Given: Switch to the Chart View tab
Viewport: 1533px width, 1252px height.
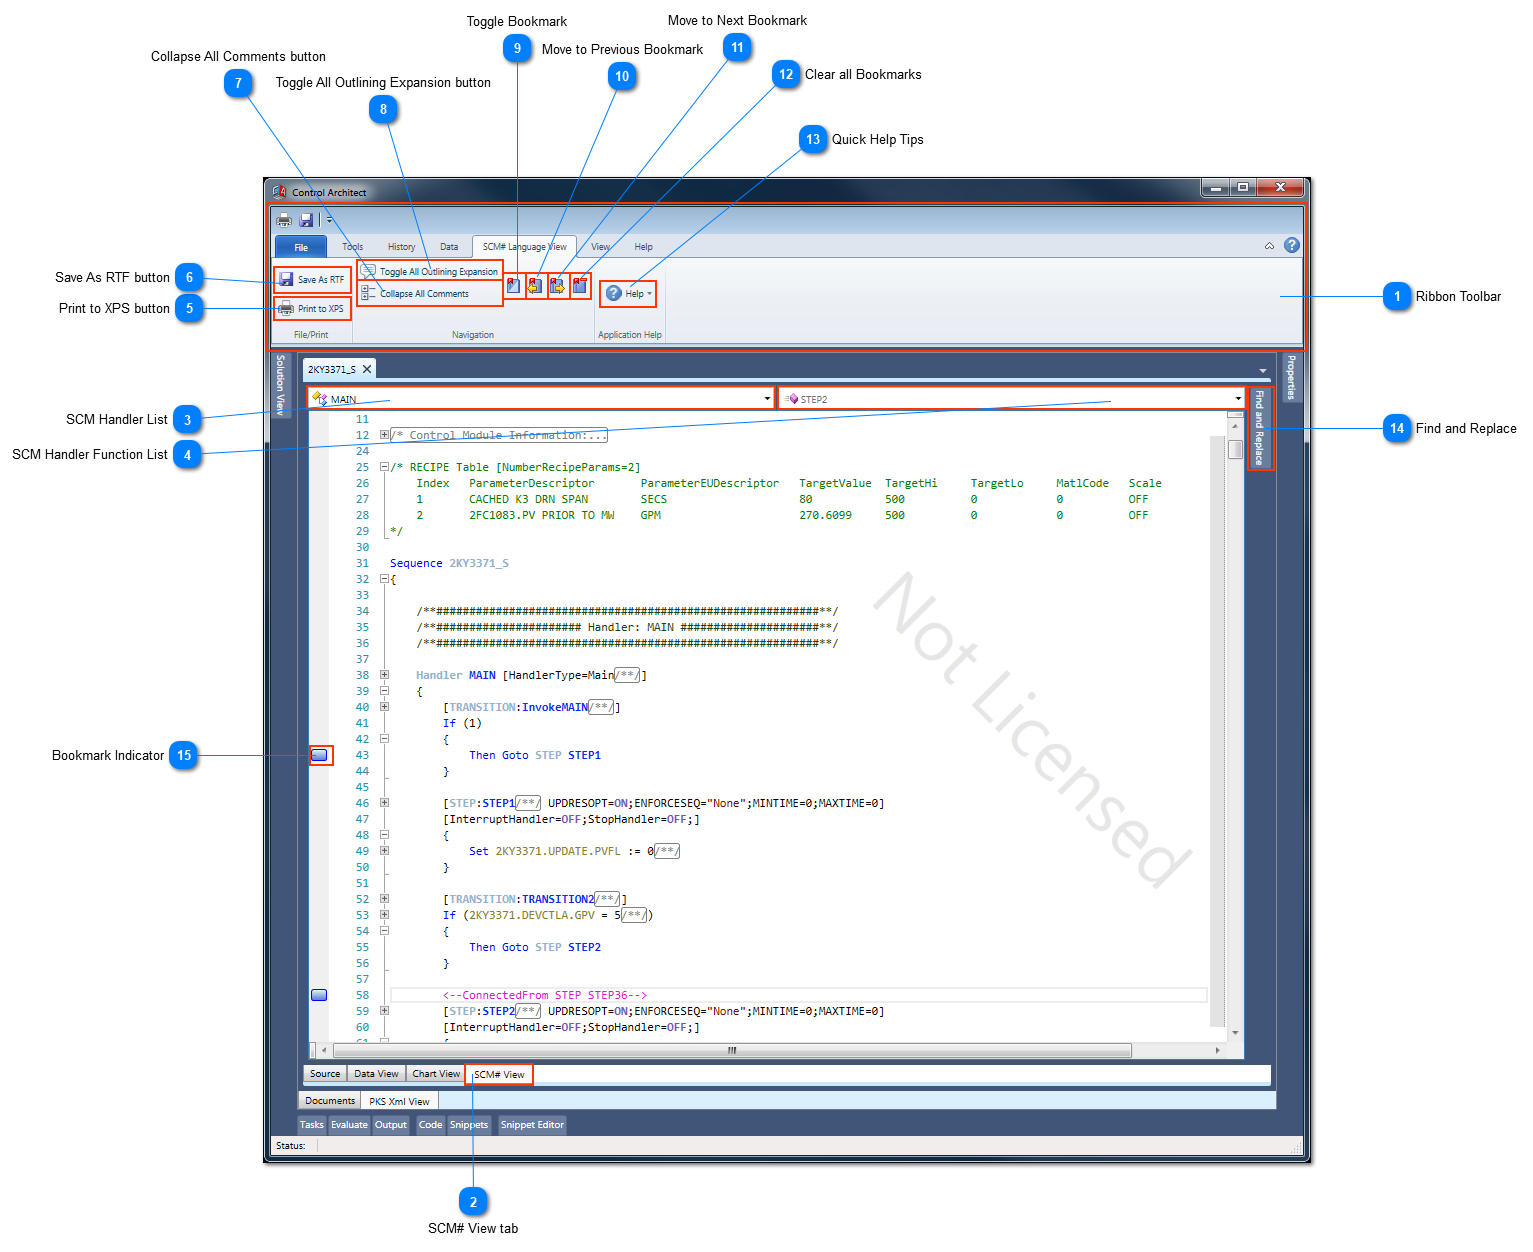Looking at the screenshot, I should coord(436,1074).
